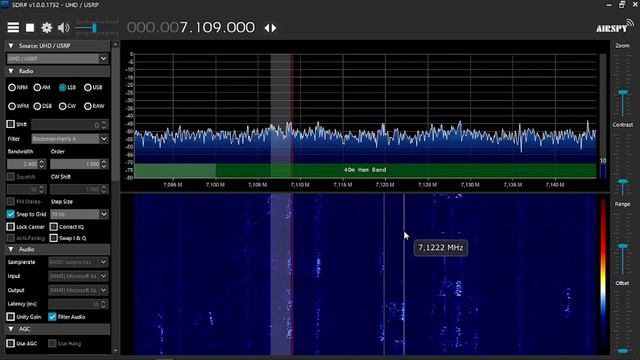640x360 pixels.
Task: Click the 7,120 M spectrum axis label
Action: click(x=385, y=185)
